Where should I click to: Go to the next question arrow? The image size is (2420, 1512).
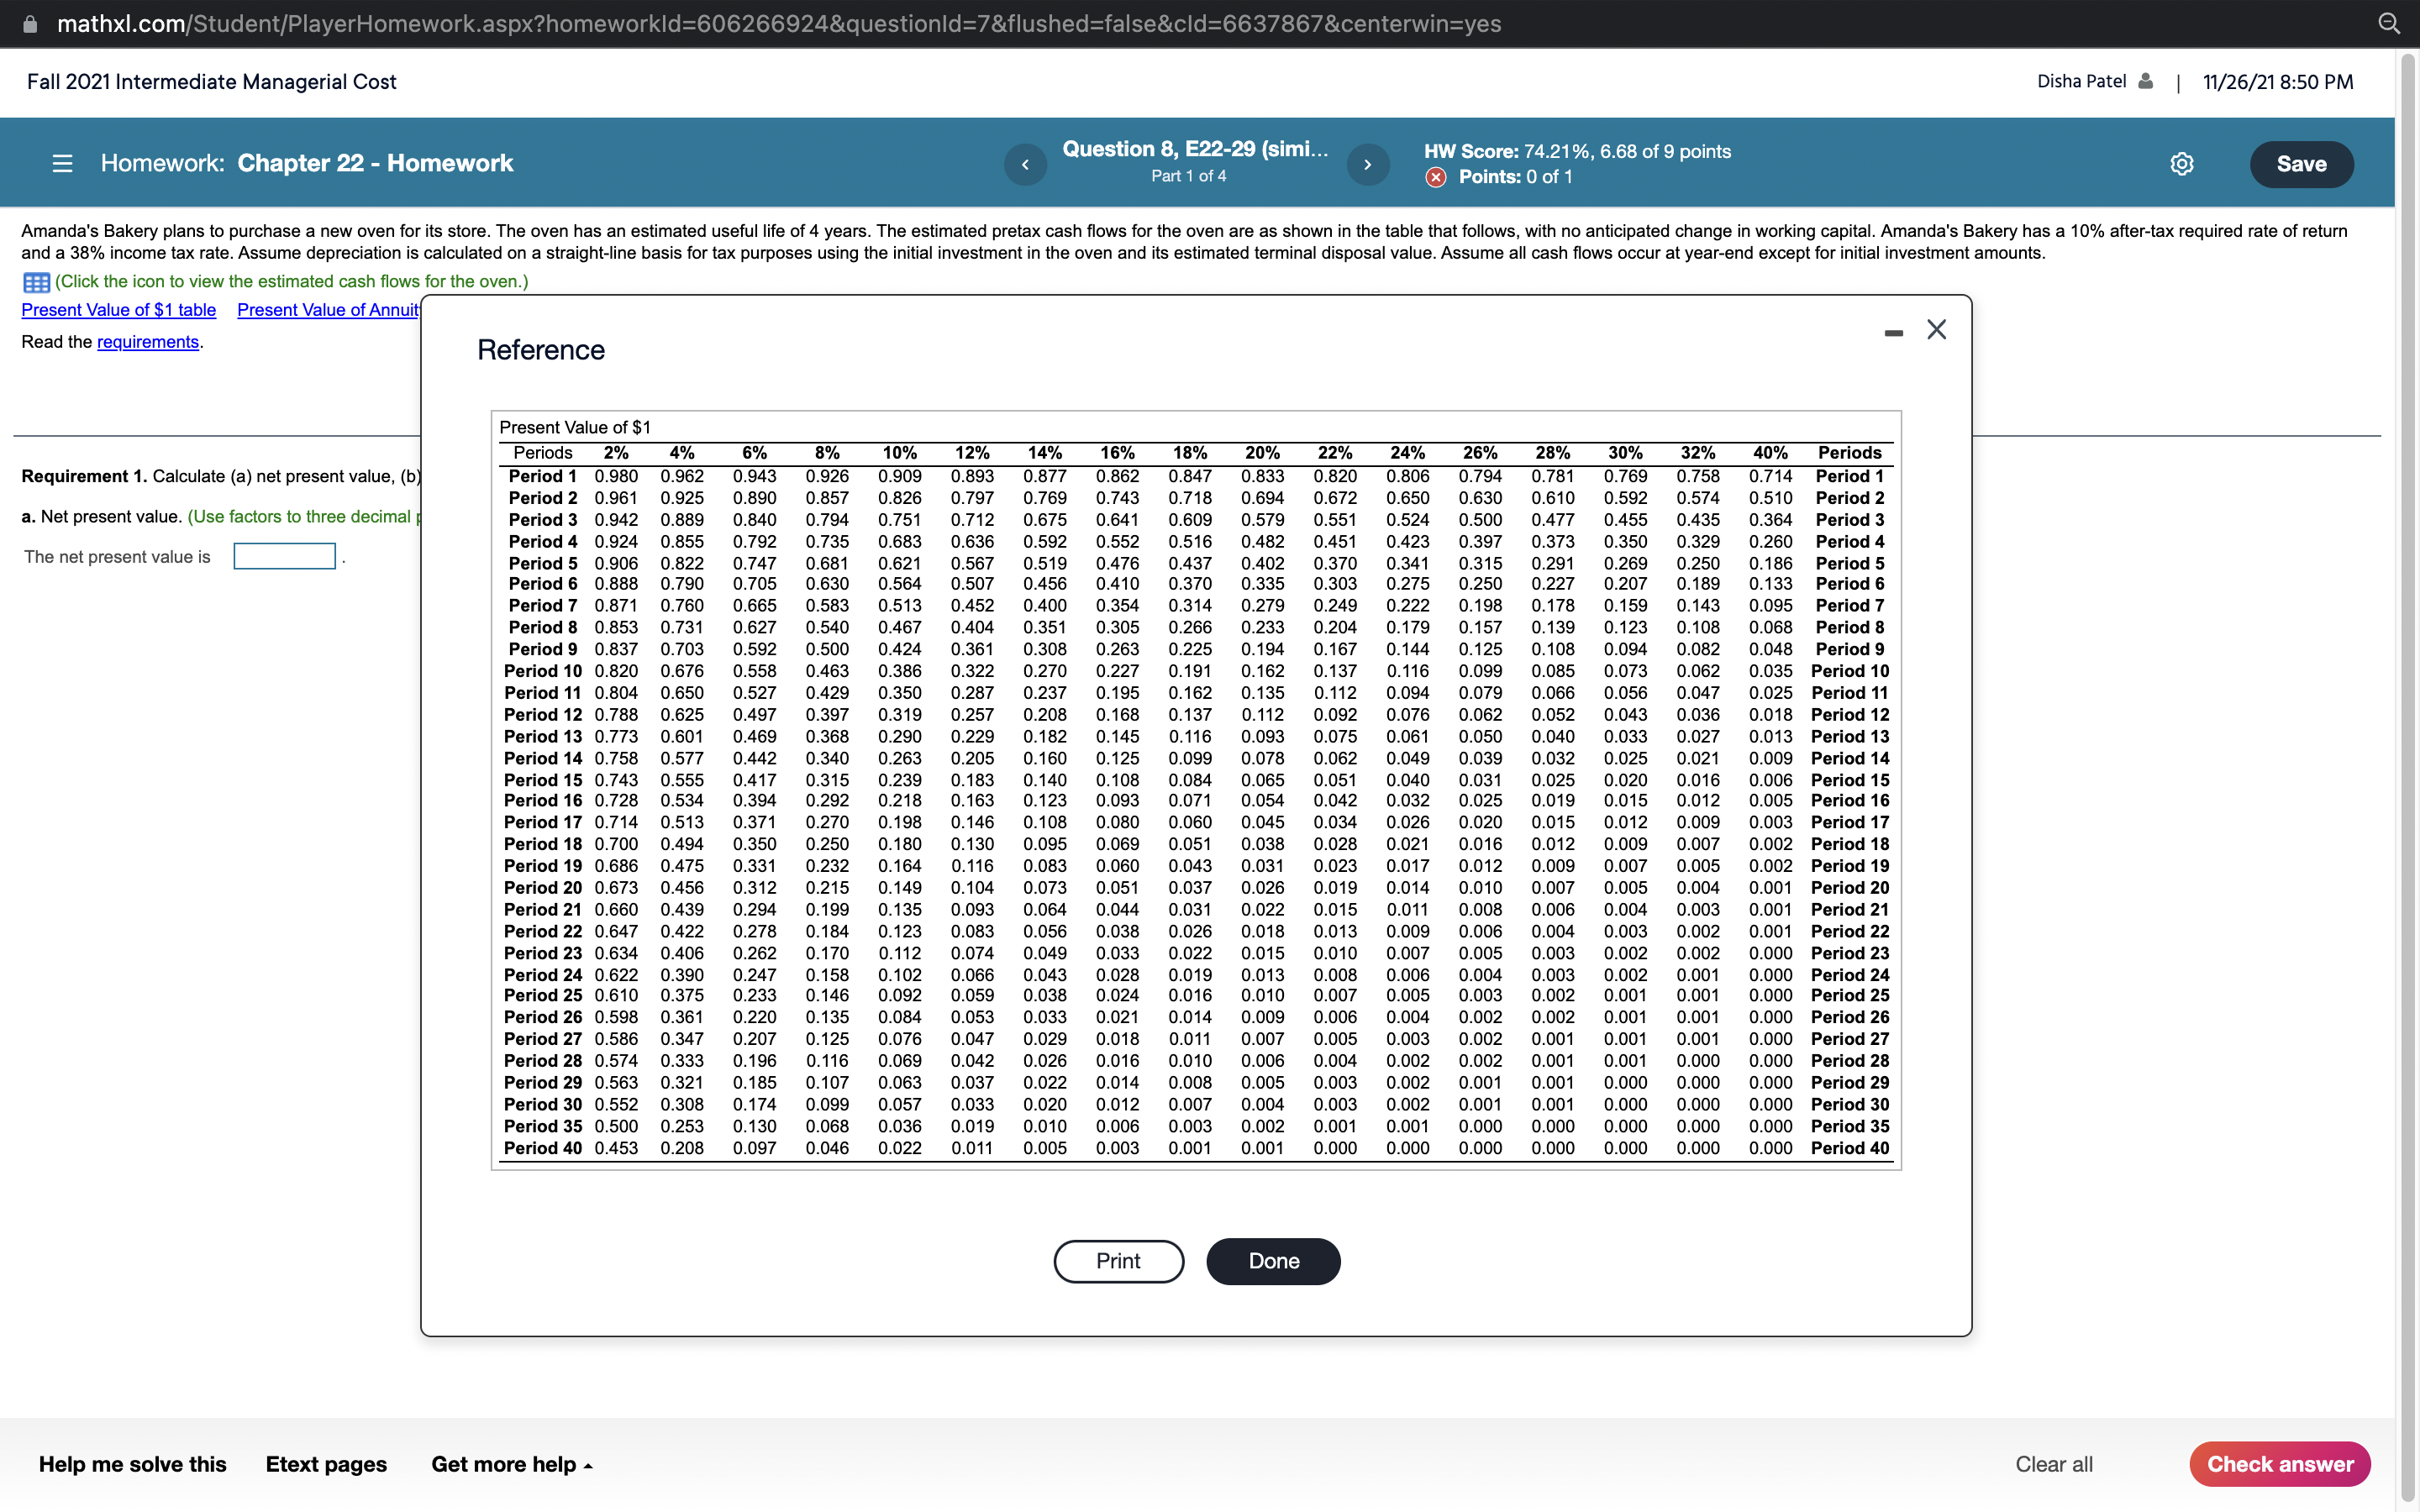(1367, 164)
